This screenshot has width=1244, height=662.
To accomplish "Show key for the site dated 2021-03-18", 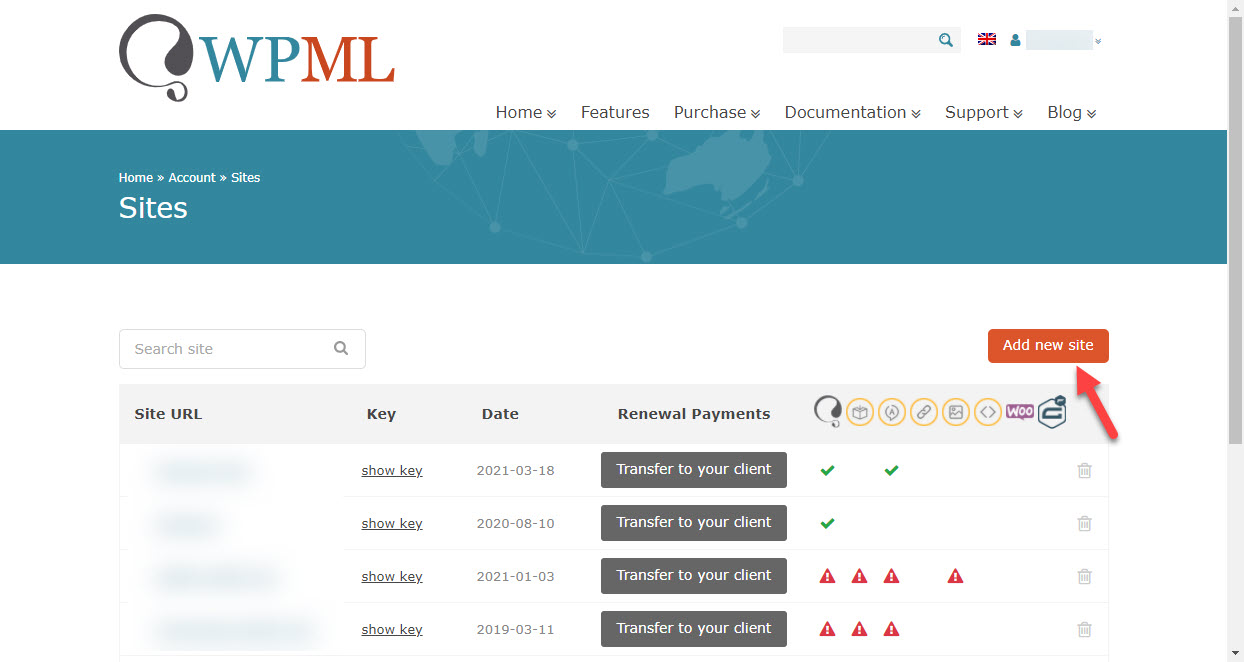I will click(x=392, y=470).
